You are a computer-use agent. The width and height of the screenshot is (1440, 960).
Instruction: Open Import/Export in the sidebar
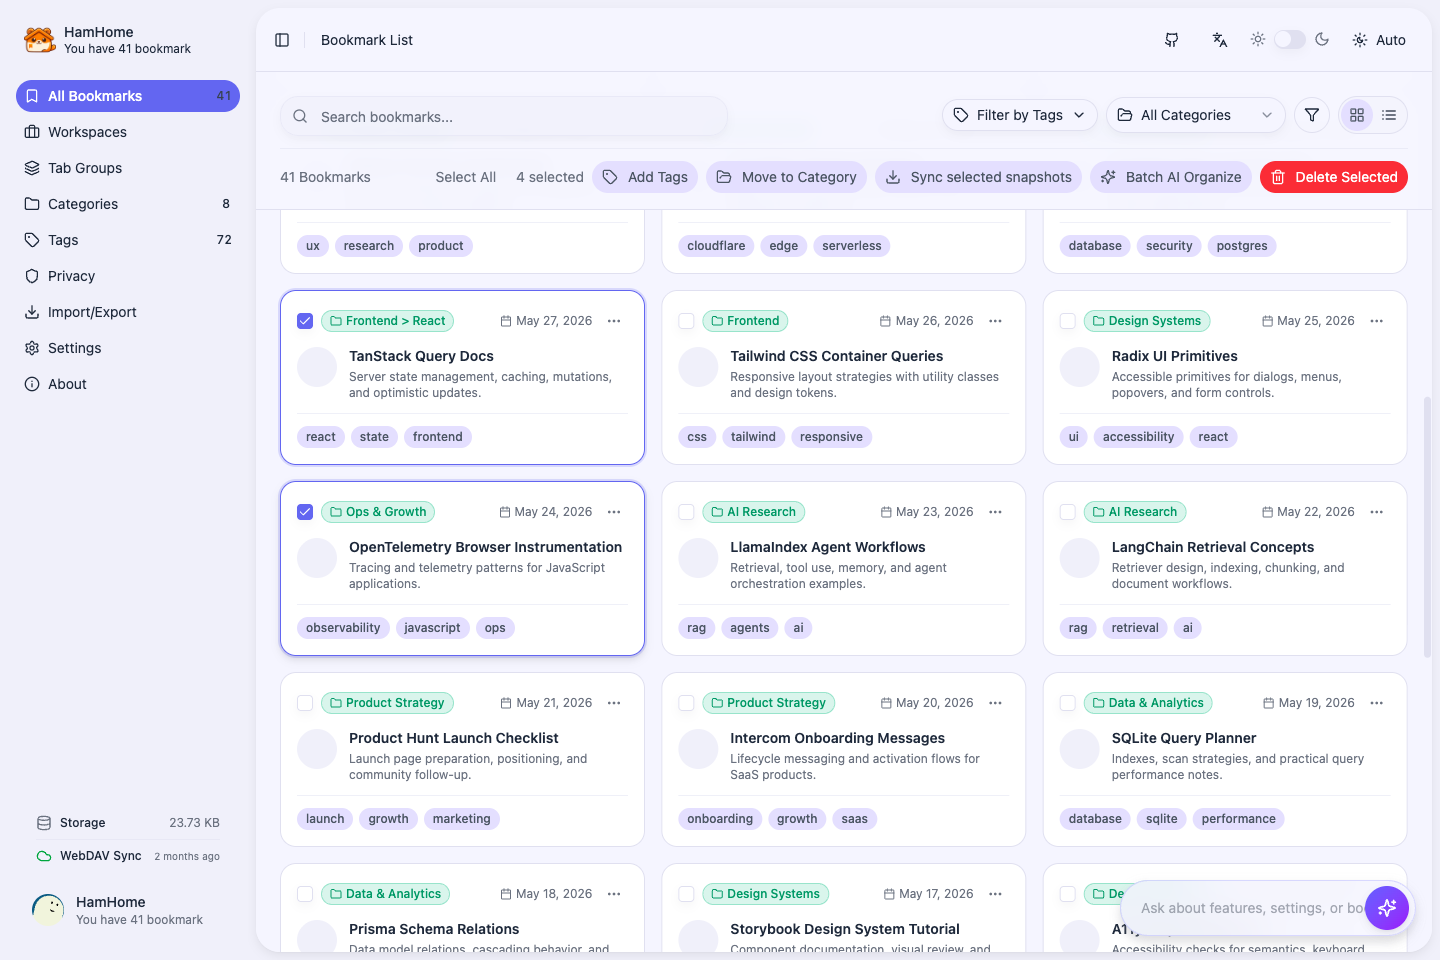tap(128, 312)
